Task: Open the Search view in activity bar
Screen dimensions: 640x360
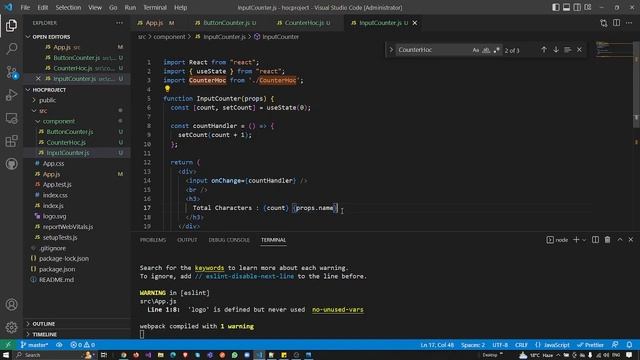Action: point(11,49)
